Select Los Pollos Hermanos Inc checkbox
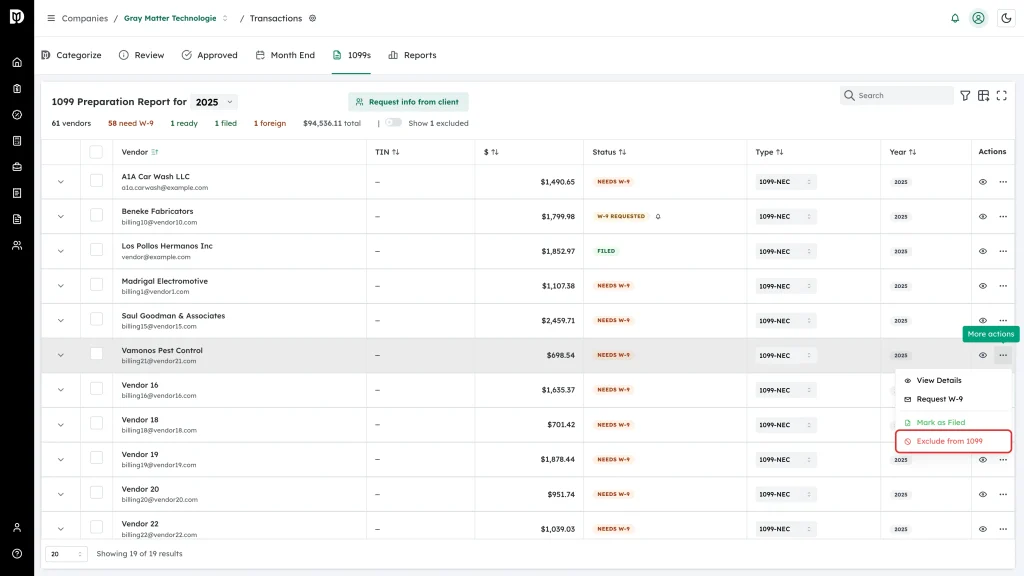 point(96,249)
